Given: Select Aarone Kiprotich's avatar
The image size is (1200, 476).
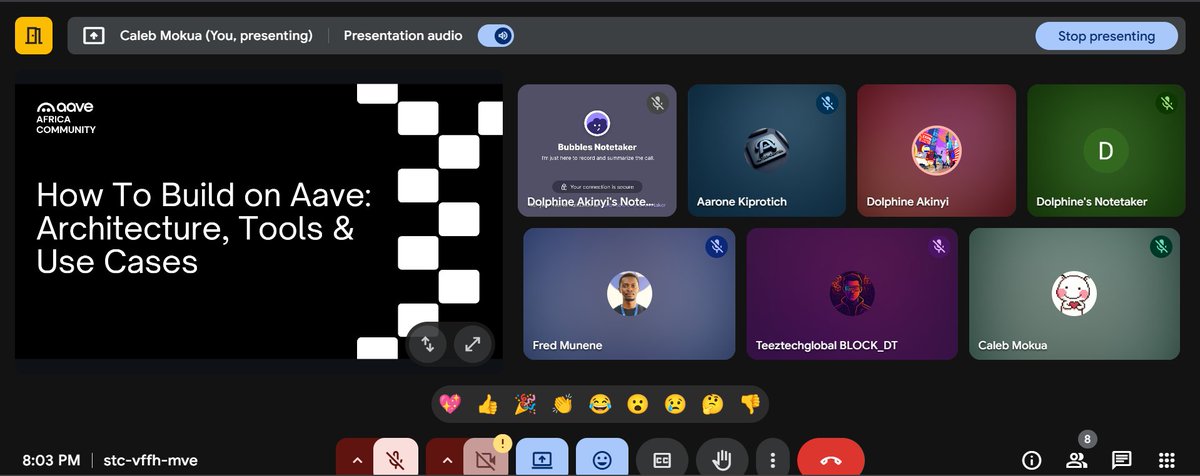Looking at the screenshot, I should [767, 151].
